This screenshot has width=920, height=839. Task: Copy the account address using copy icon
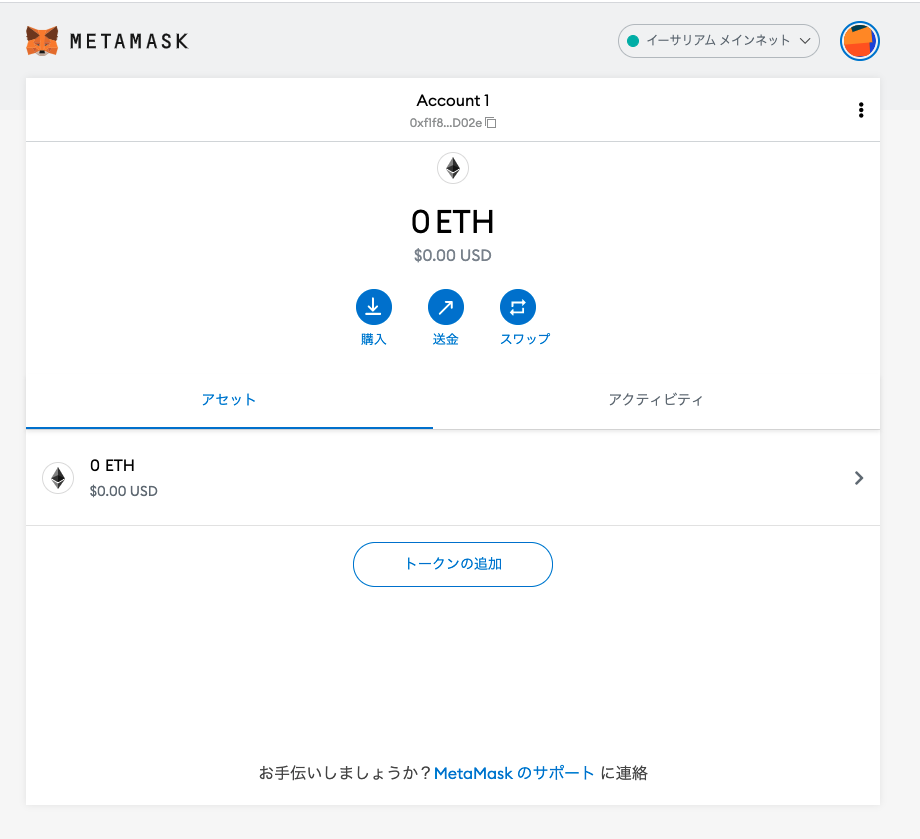click(491, 123)
